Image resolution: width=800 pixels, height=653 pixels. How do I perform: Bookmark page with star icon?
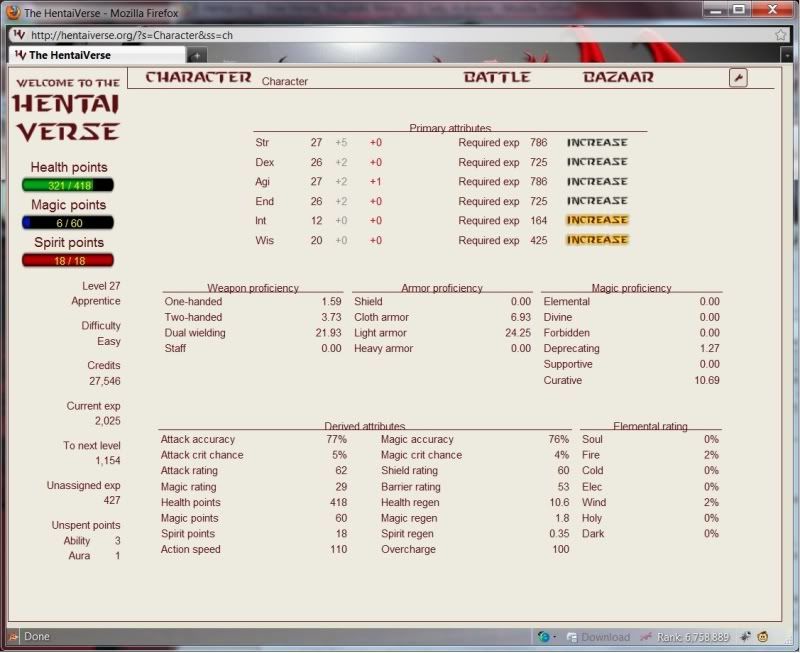click(781, 35)
